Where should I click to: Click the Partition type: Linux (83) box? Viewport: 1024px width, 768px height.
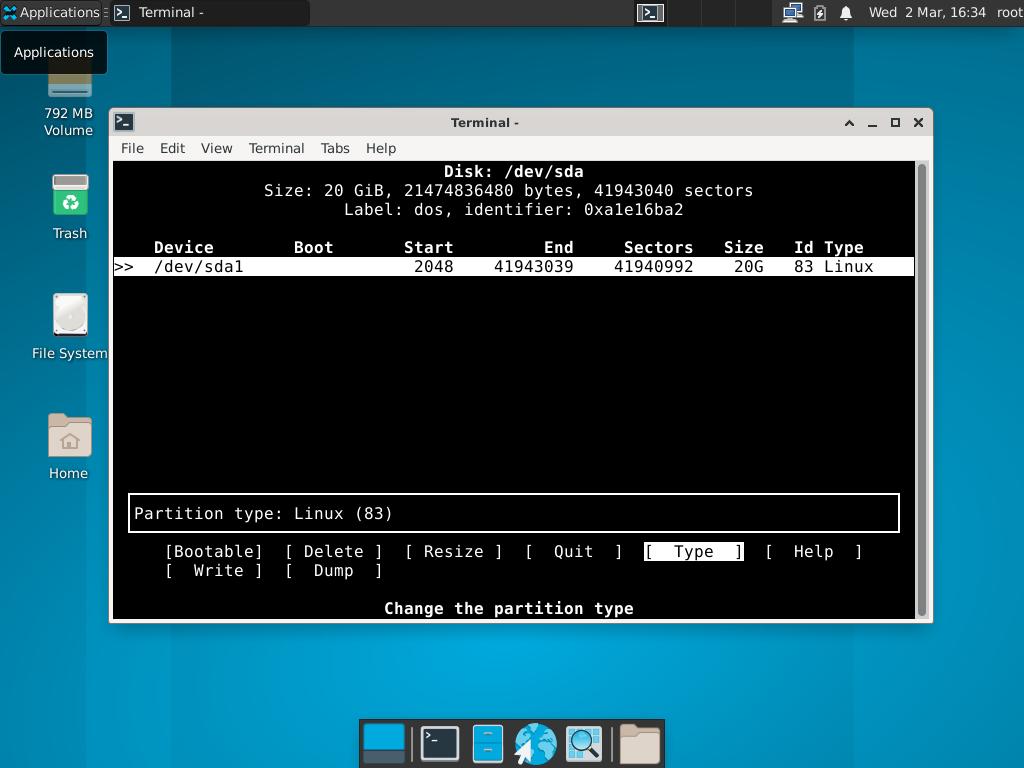coord(514,513)
